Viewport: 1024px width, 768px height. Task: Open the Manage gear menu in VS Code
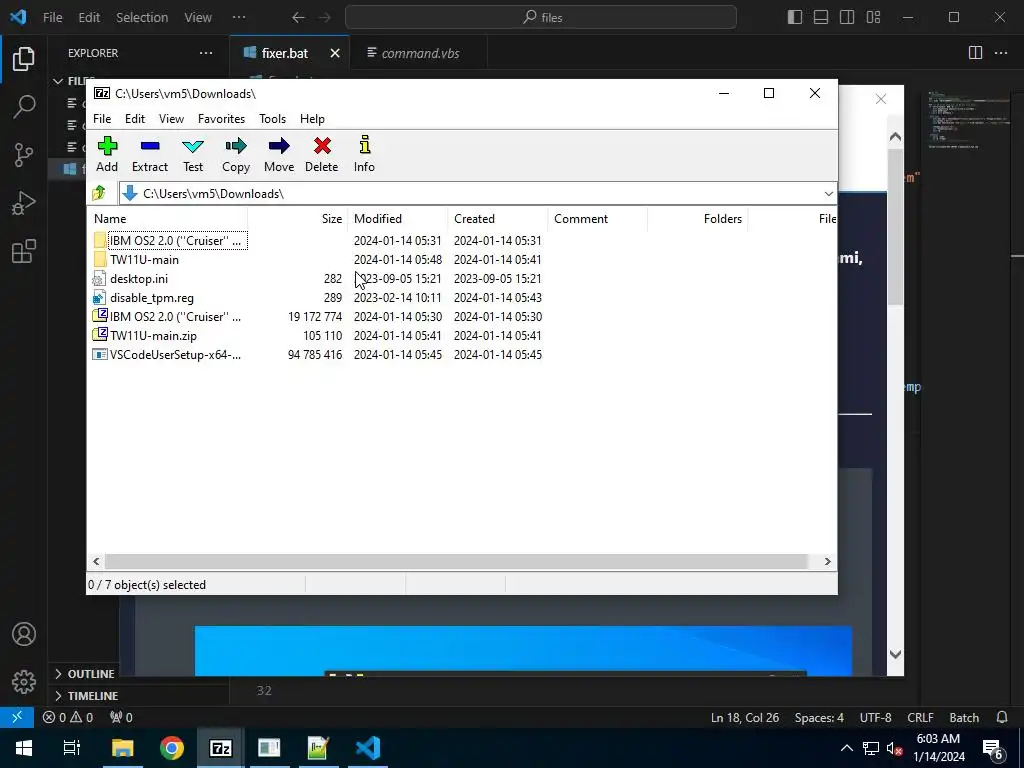24,682
